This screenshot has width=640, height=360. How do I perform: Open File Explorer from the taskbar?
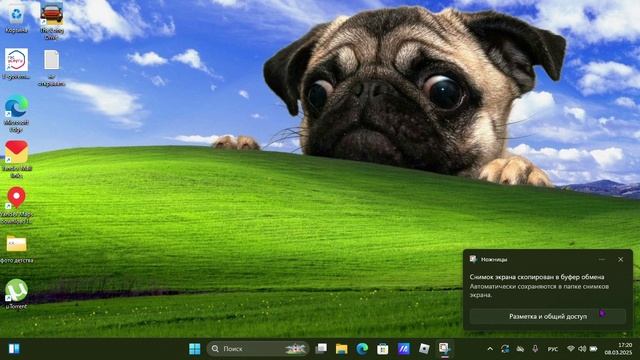coord(342,349)
